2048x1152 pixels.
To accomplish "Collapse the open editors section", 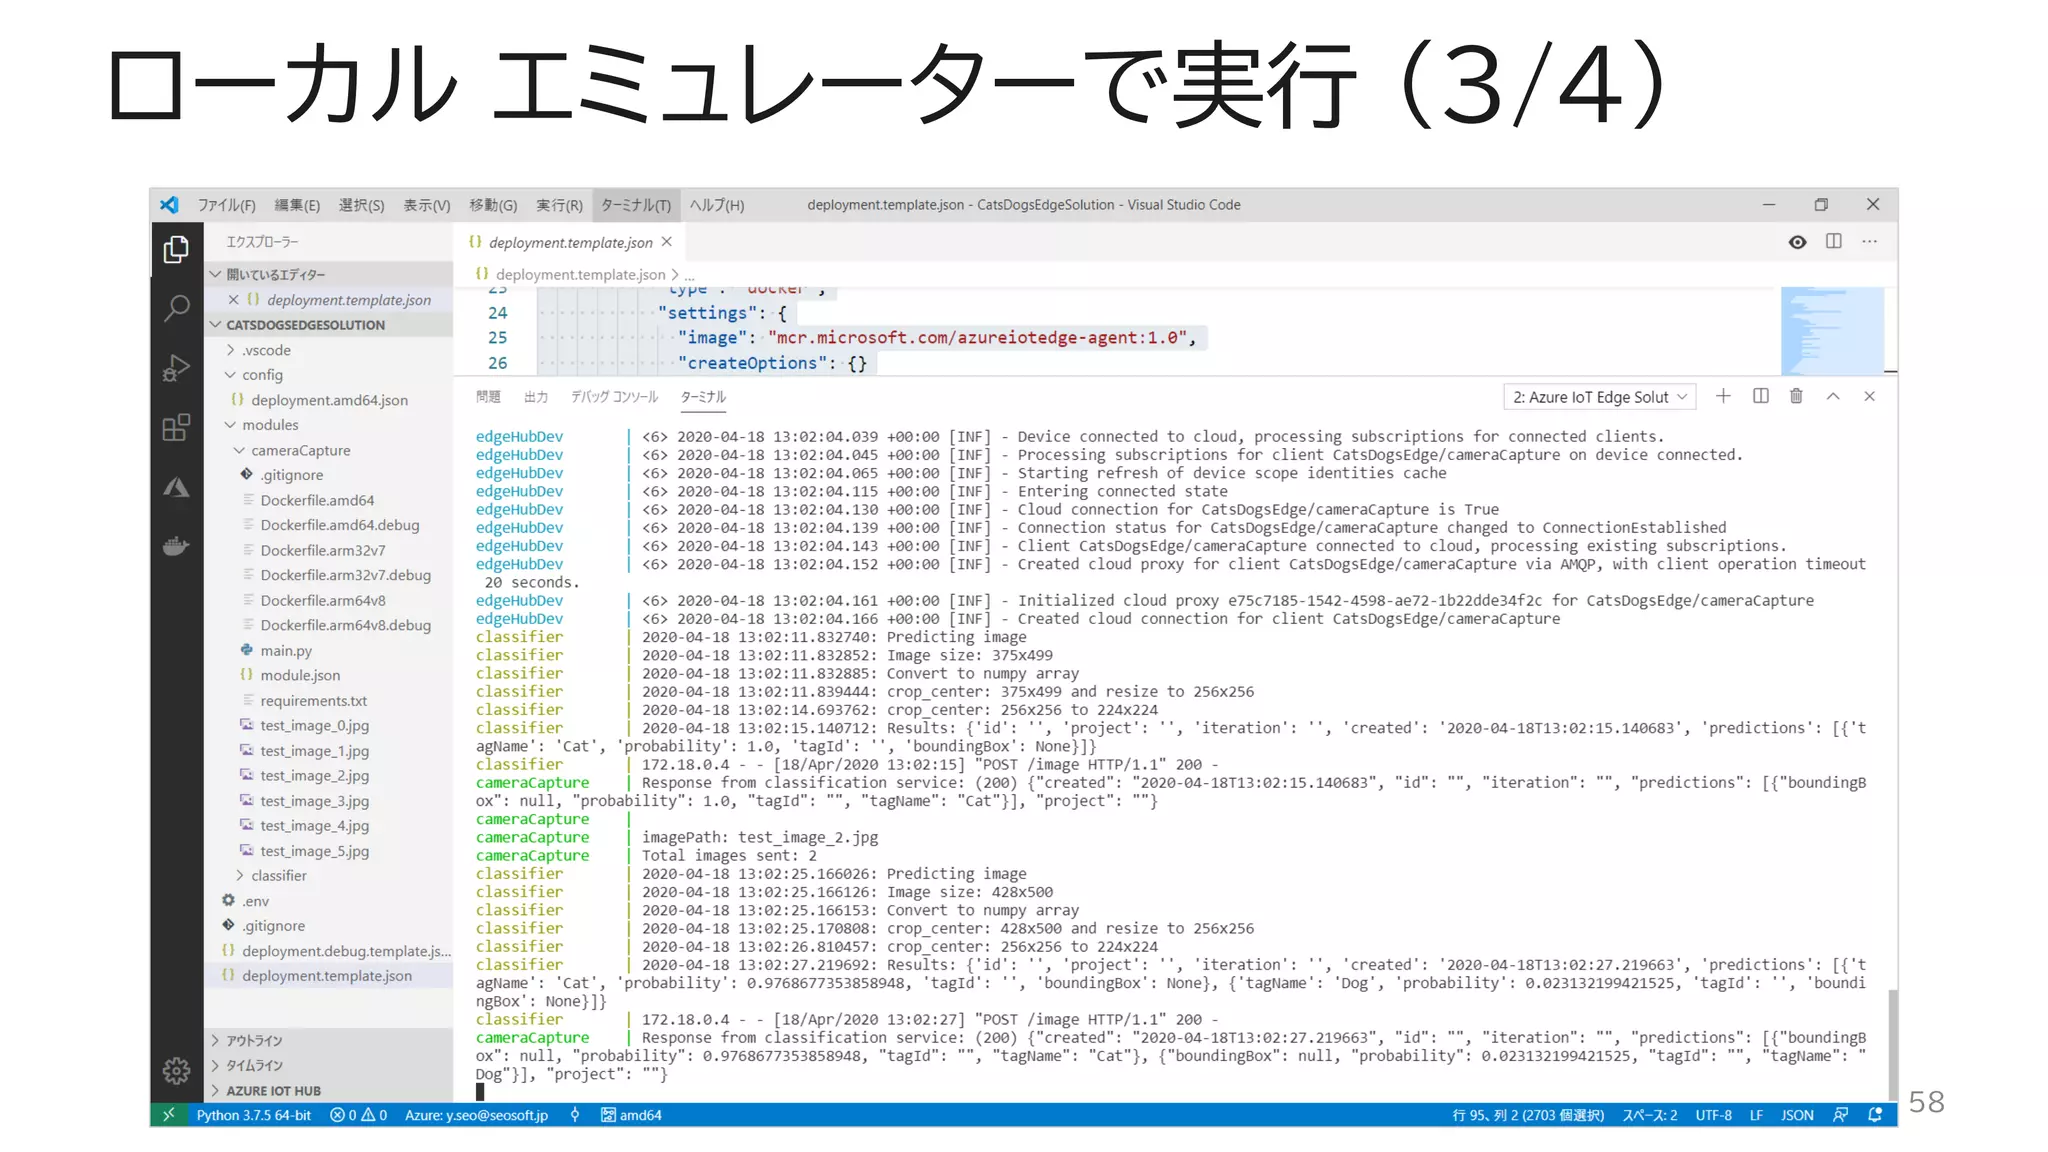I will [x=329, y=274].
